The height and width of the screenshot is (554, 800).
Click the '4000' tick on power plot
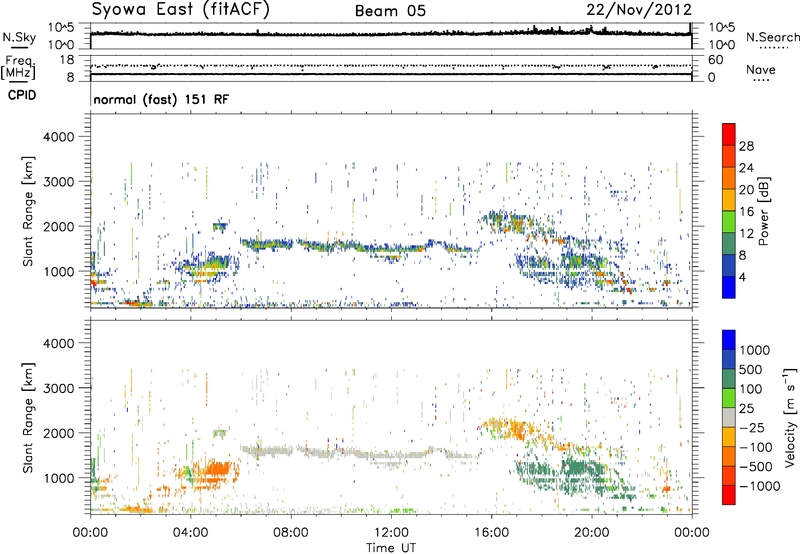[59, 137]
